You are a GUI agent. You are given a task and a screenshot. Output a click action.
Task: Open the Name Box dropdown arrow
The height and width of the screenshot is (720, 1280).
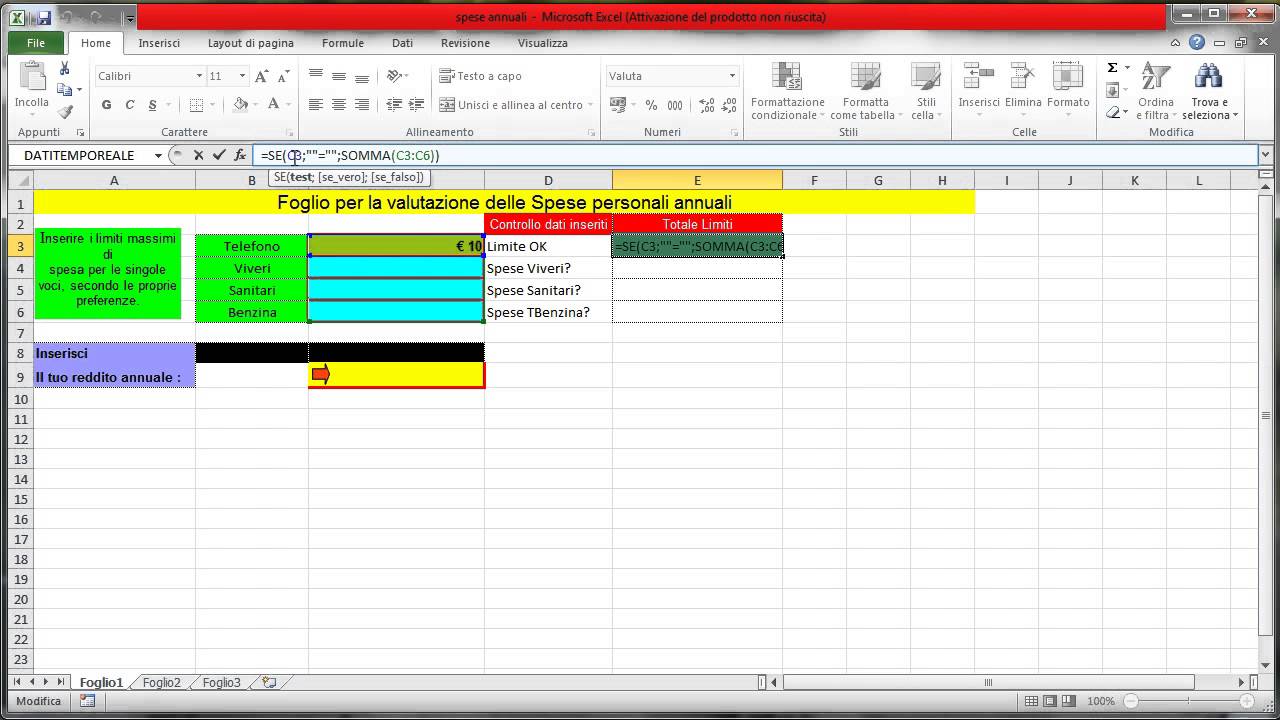158,155
